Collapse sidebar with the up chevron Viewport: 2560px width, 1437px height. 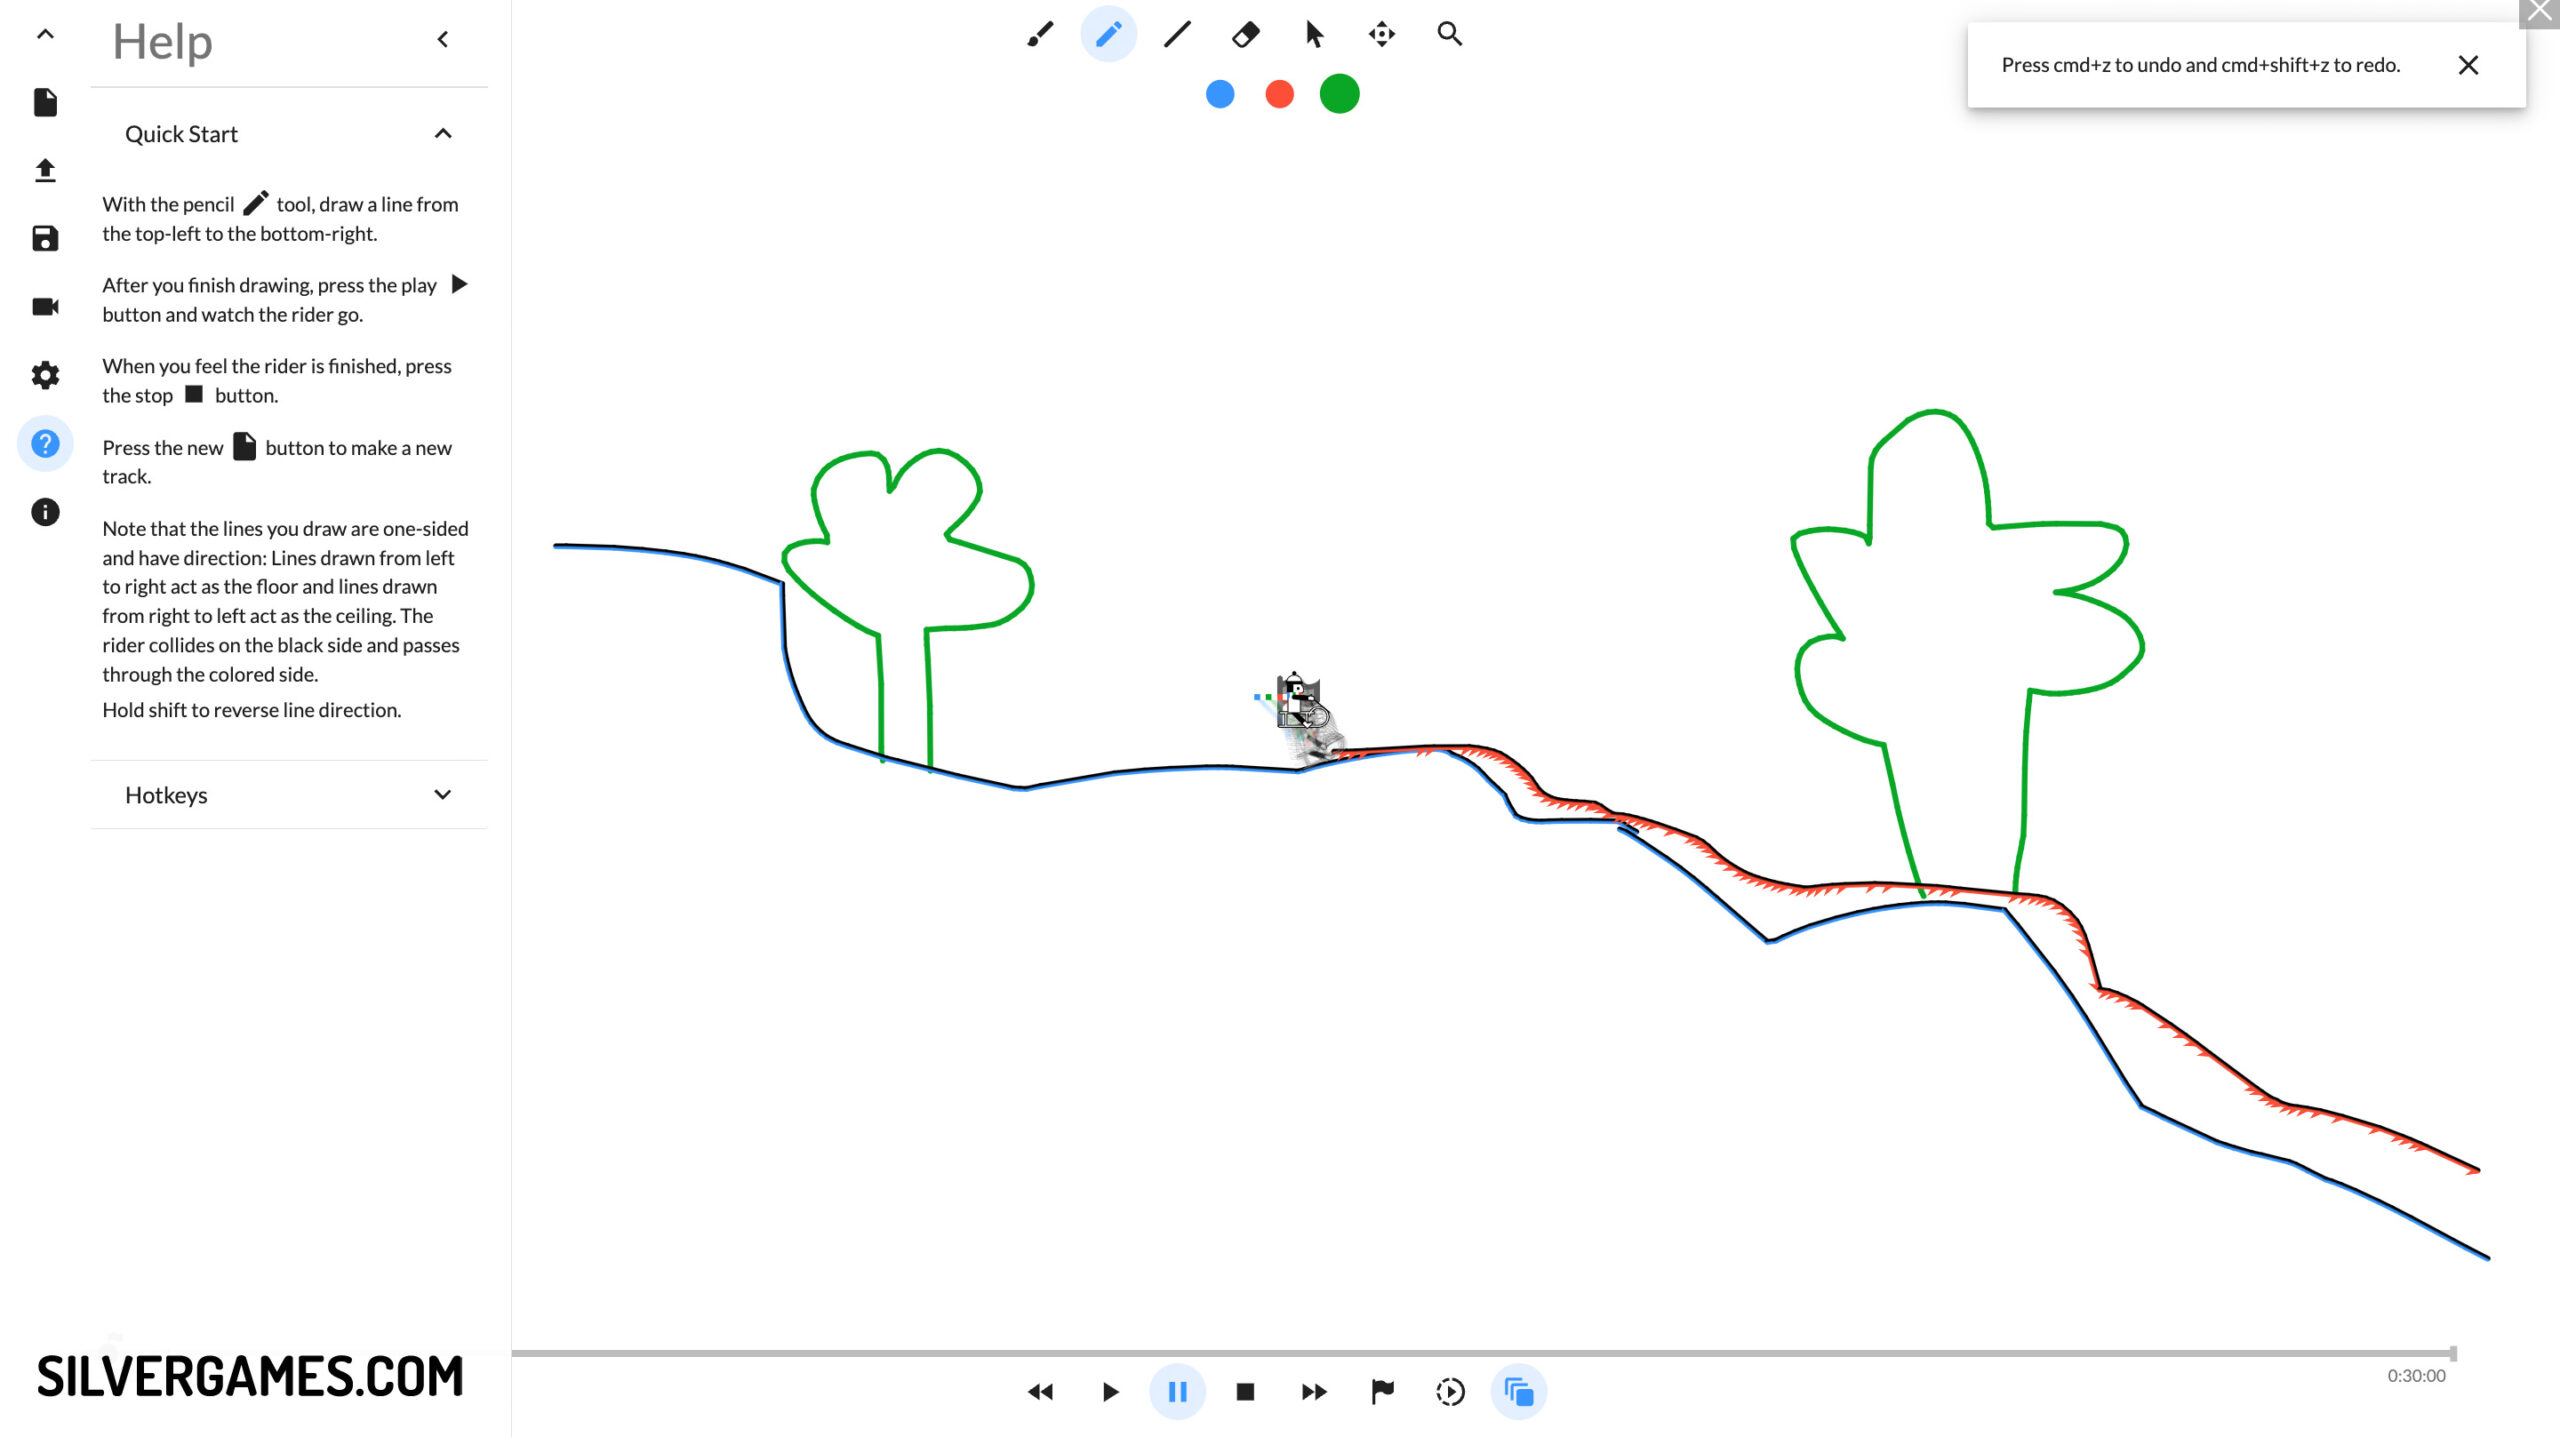pos(45,34)
